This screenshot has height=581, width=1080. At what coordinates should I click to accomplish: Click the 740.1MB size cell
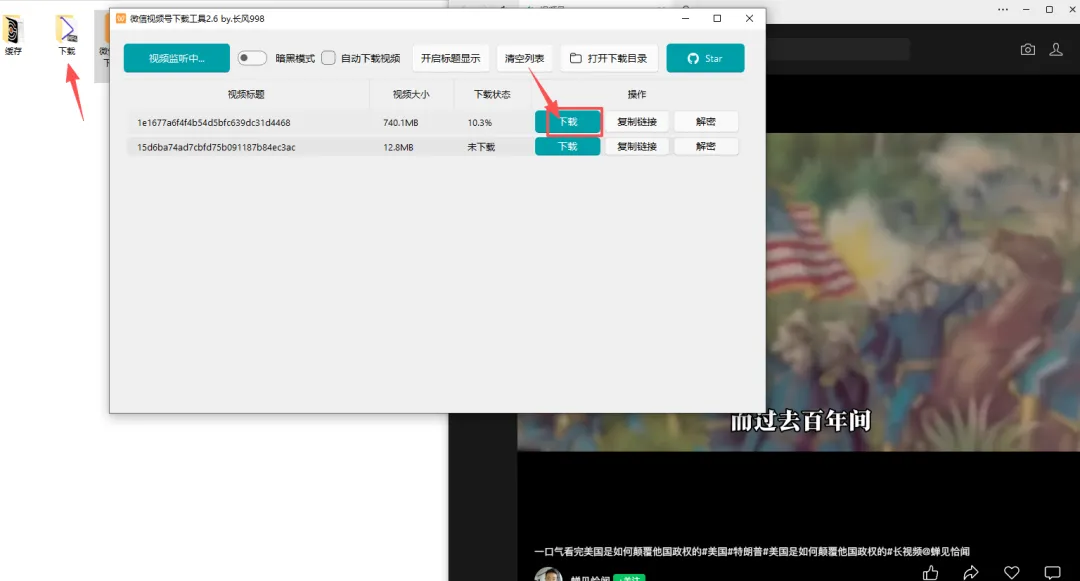pos(400,123)
